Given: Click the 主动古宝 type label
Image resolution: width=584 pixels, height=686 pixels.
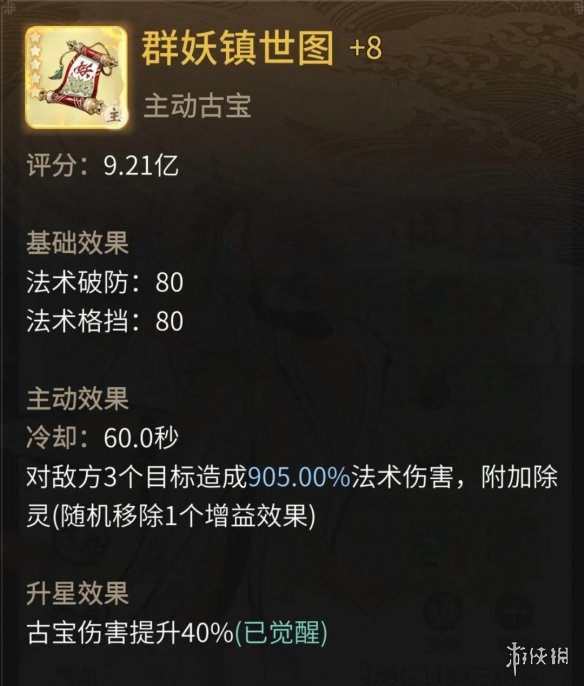Looking at the screenshot, I should pos(197,106).
